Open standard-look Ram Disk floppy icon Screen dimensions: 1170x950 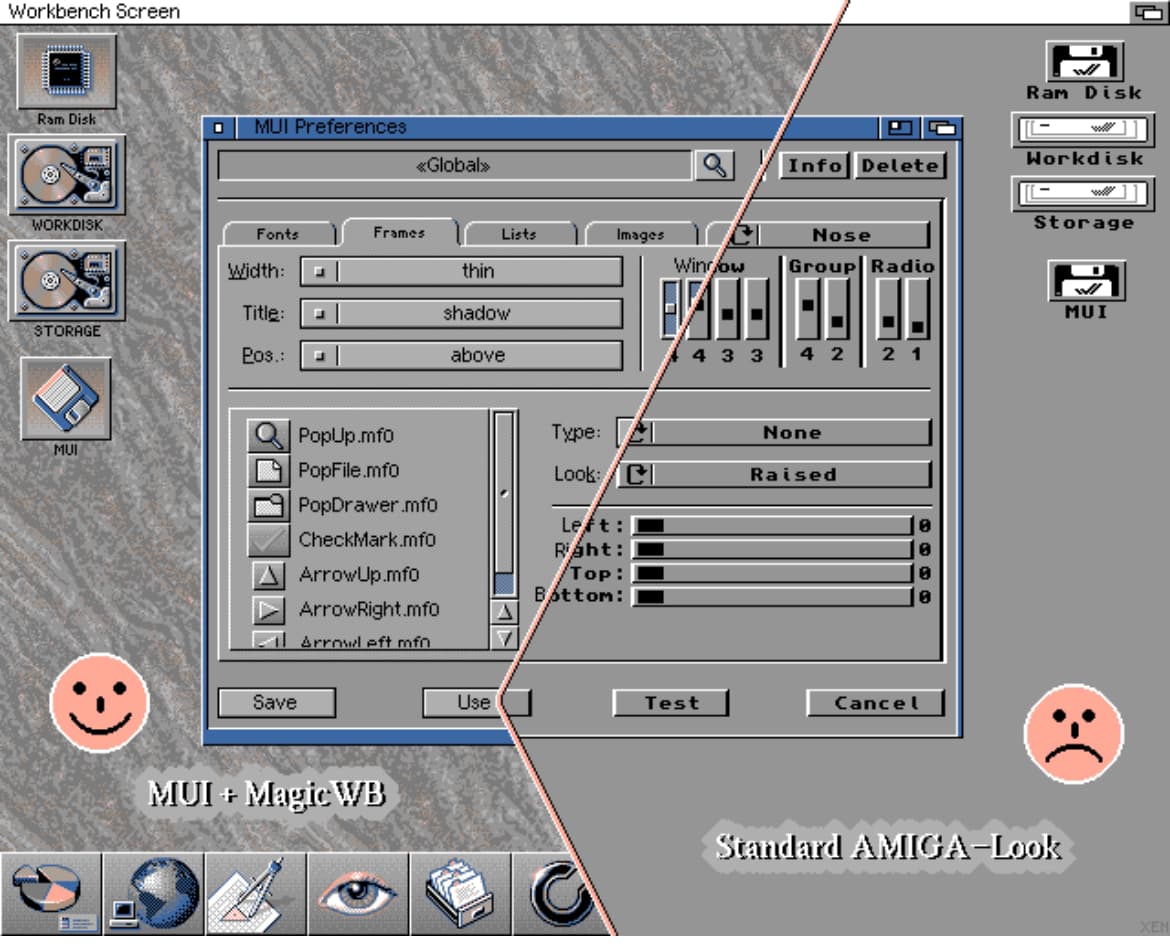click(x=1085, y=61)
